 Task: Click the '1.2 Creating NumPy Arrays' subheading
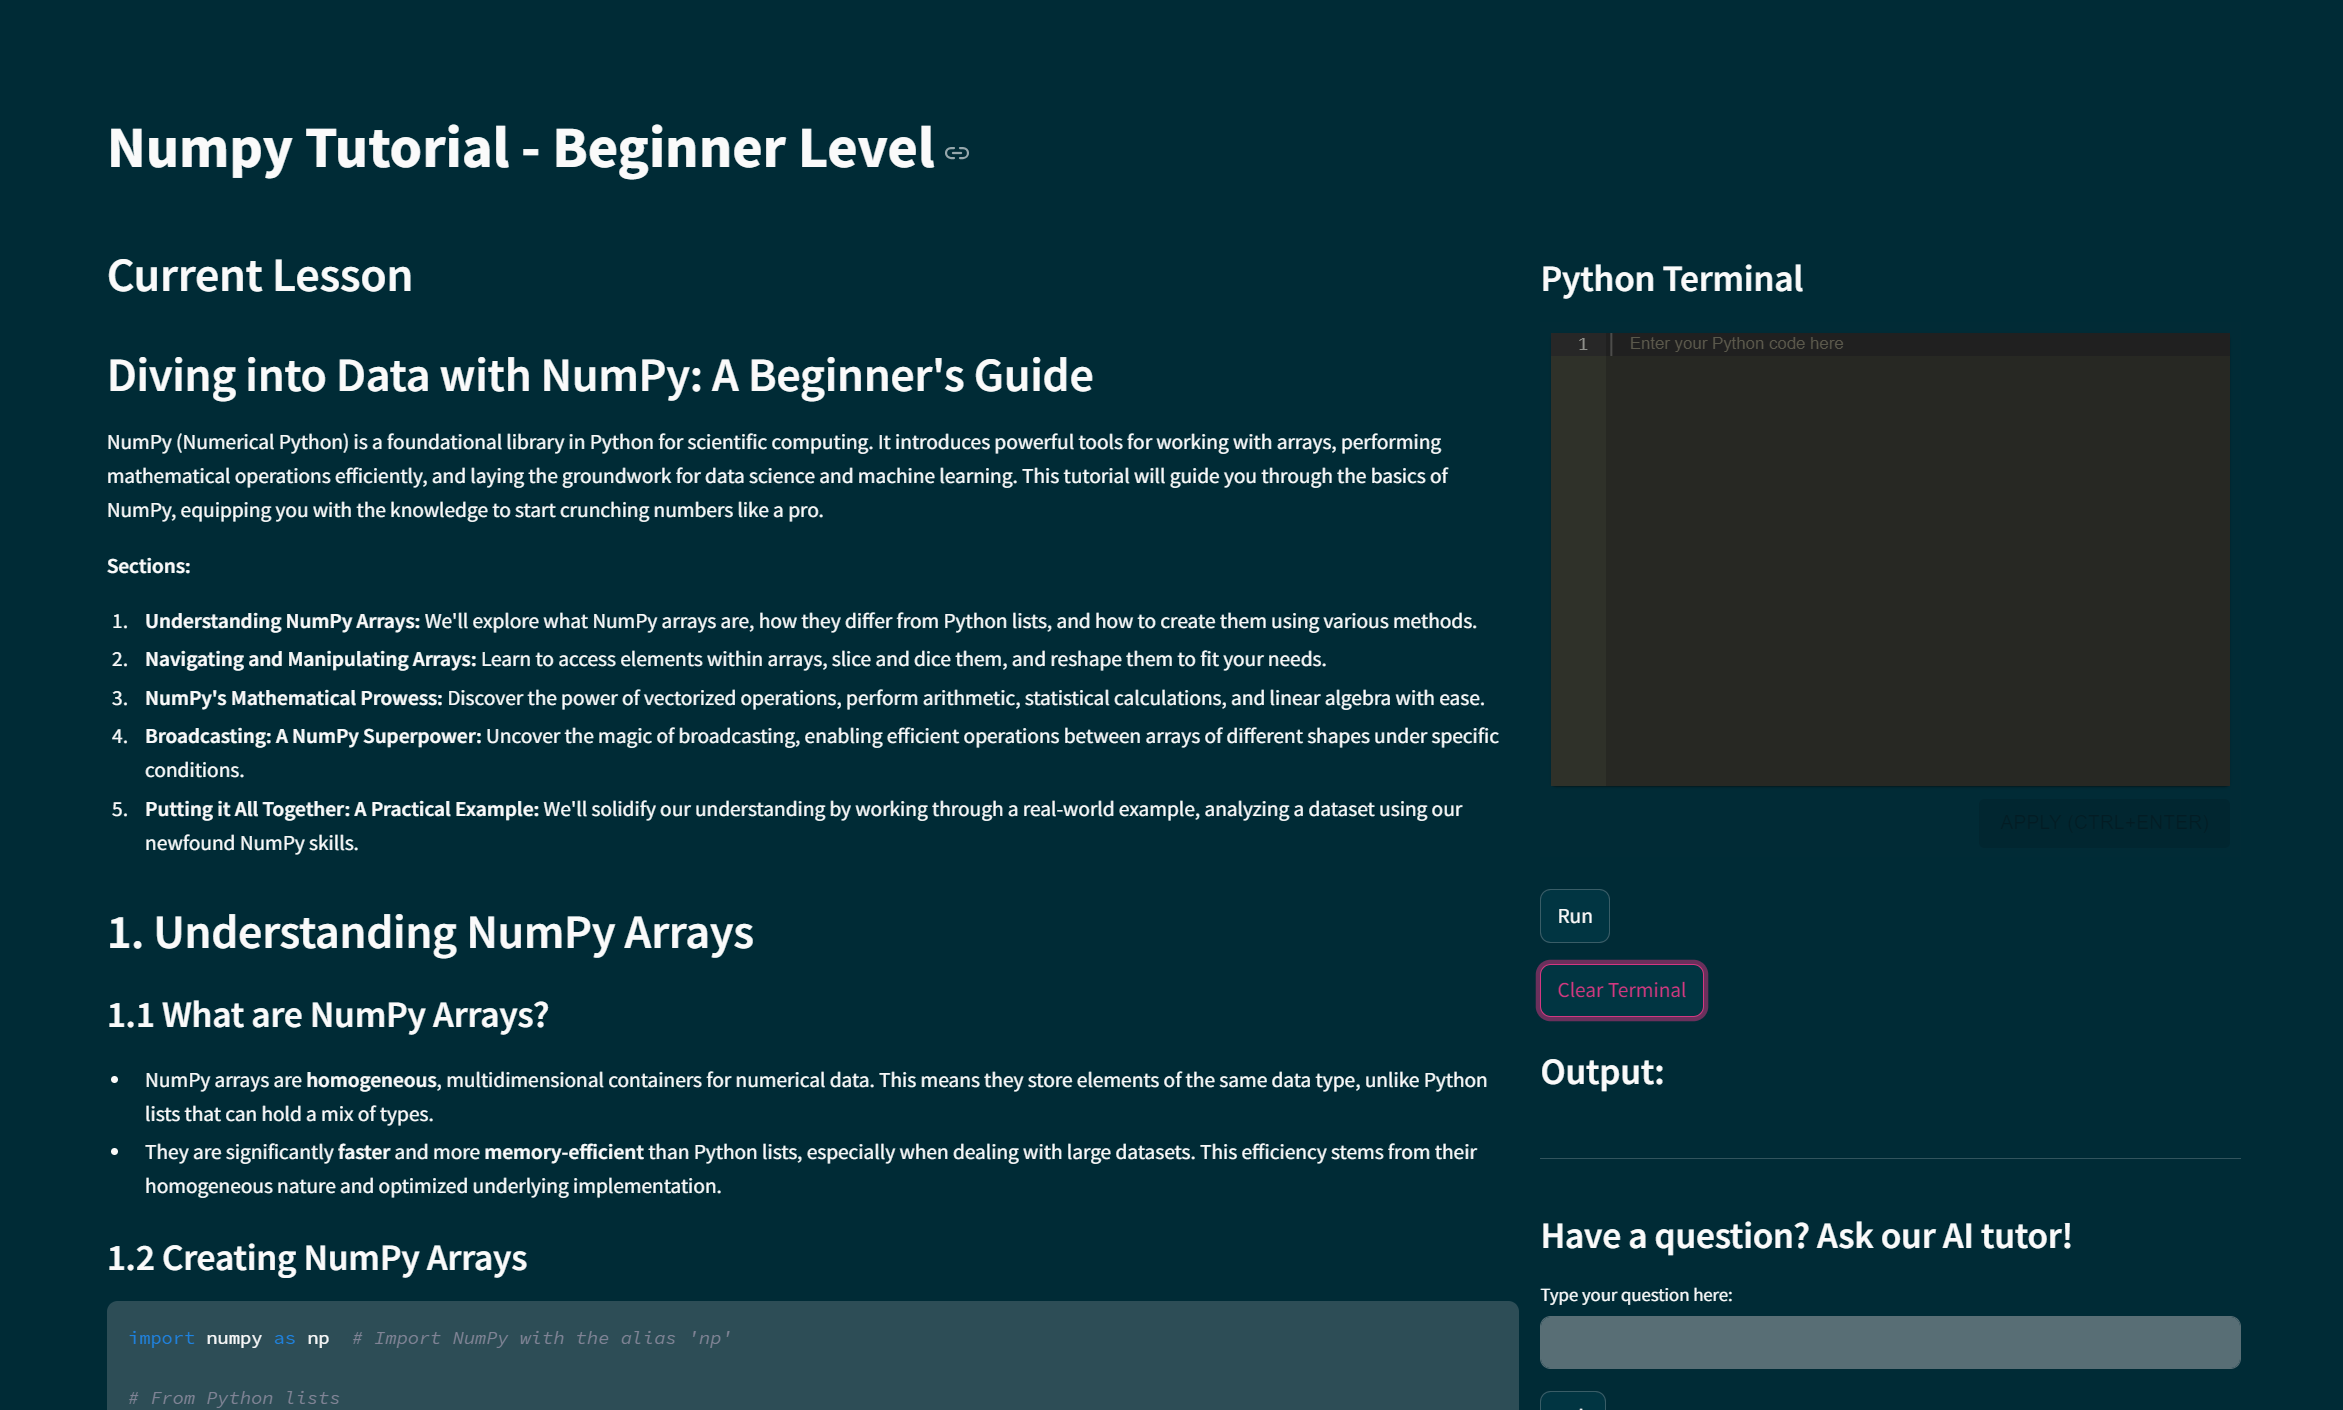pyautogui.click(x=316, y=1258)
